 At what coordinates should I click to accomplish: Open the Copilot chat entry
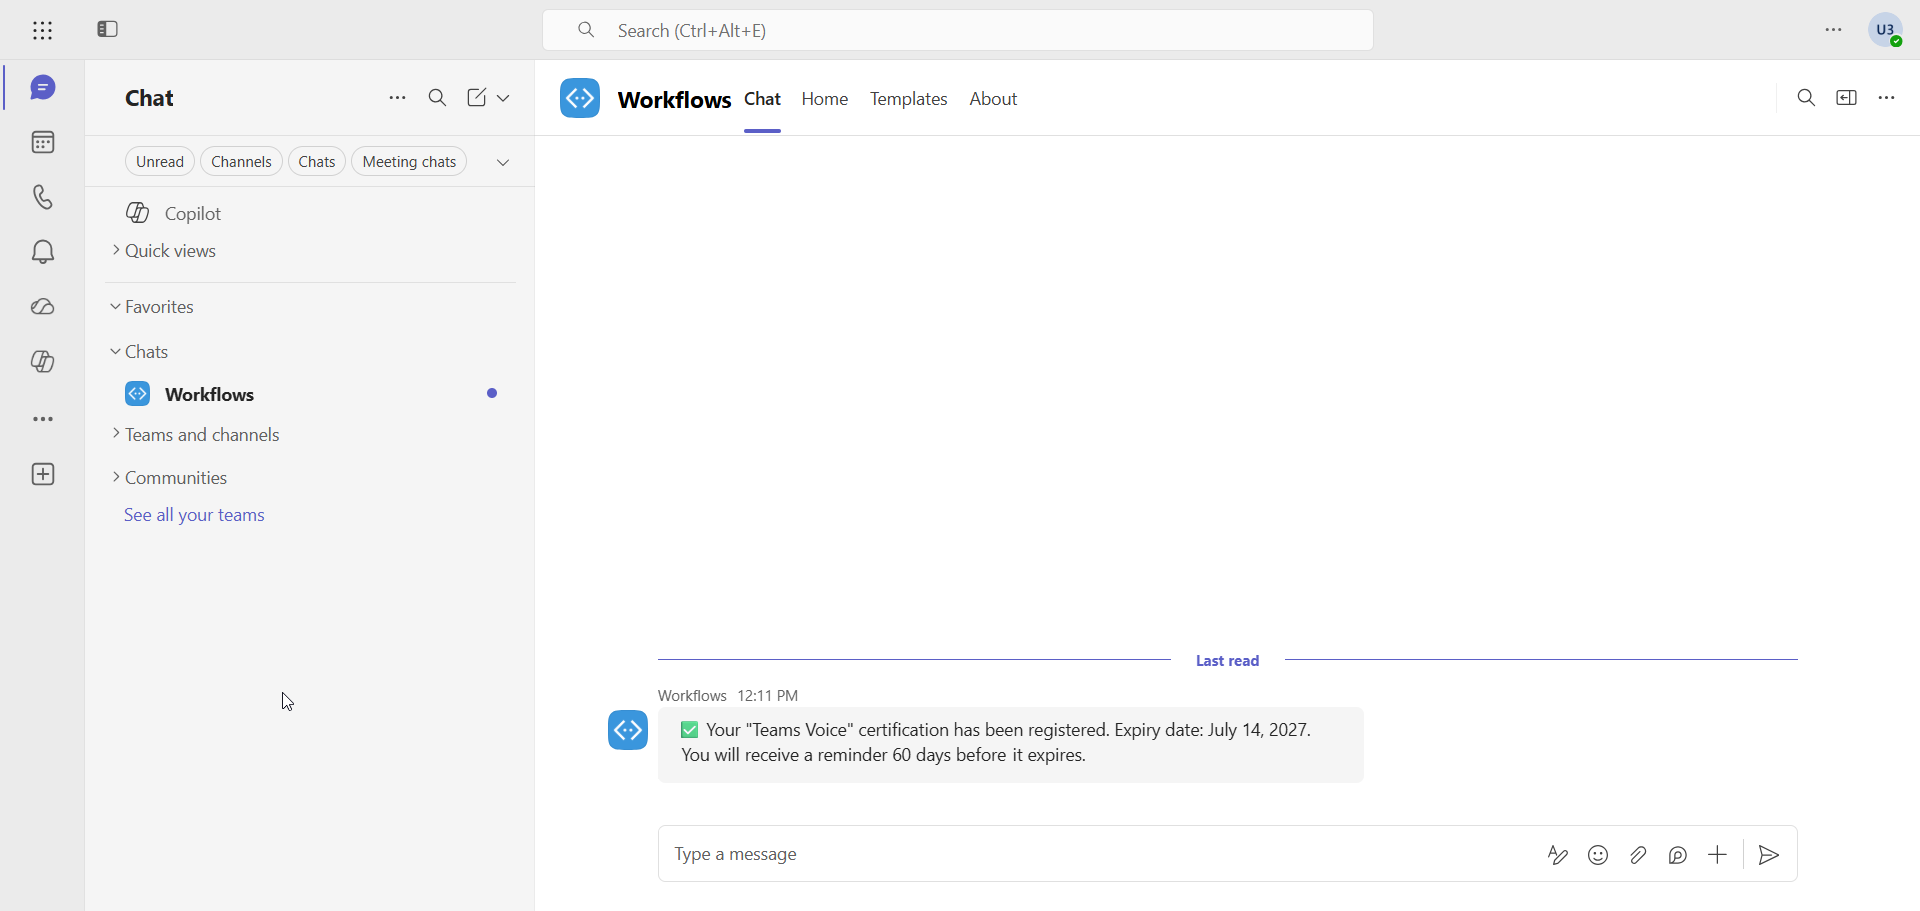click(310, 213)
